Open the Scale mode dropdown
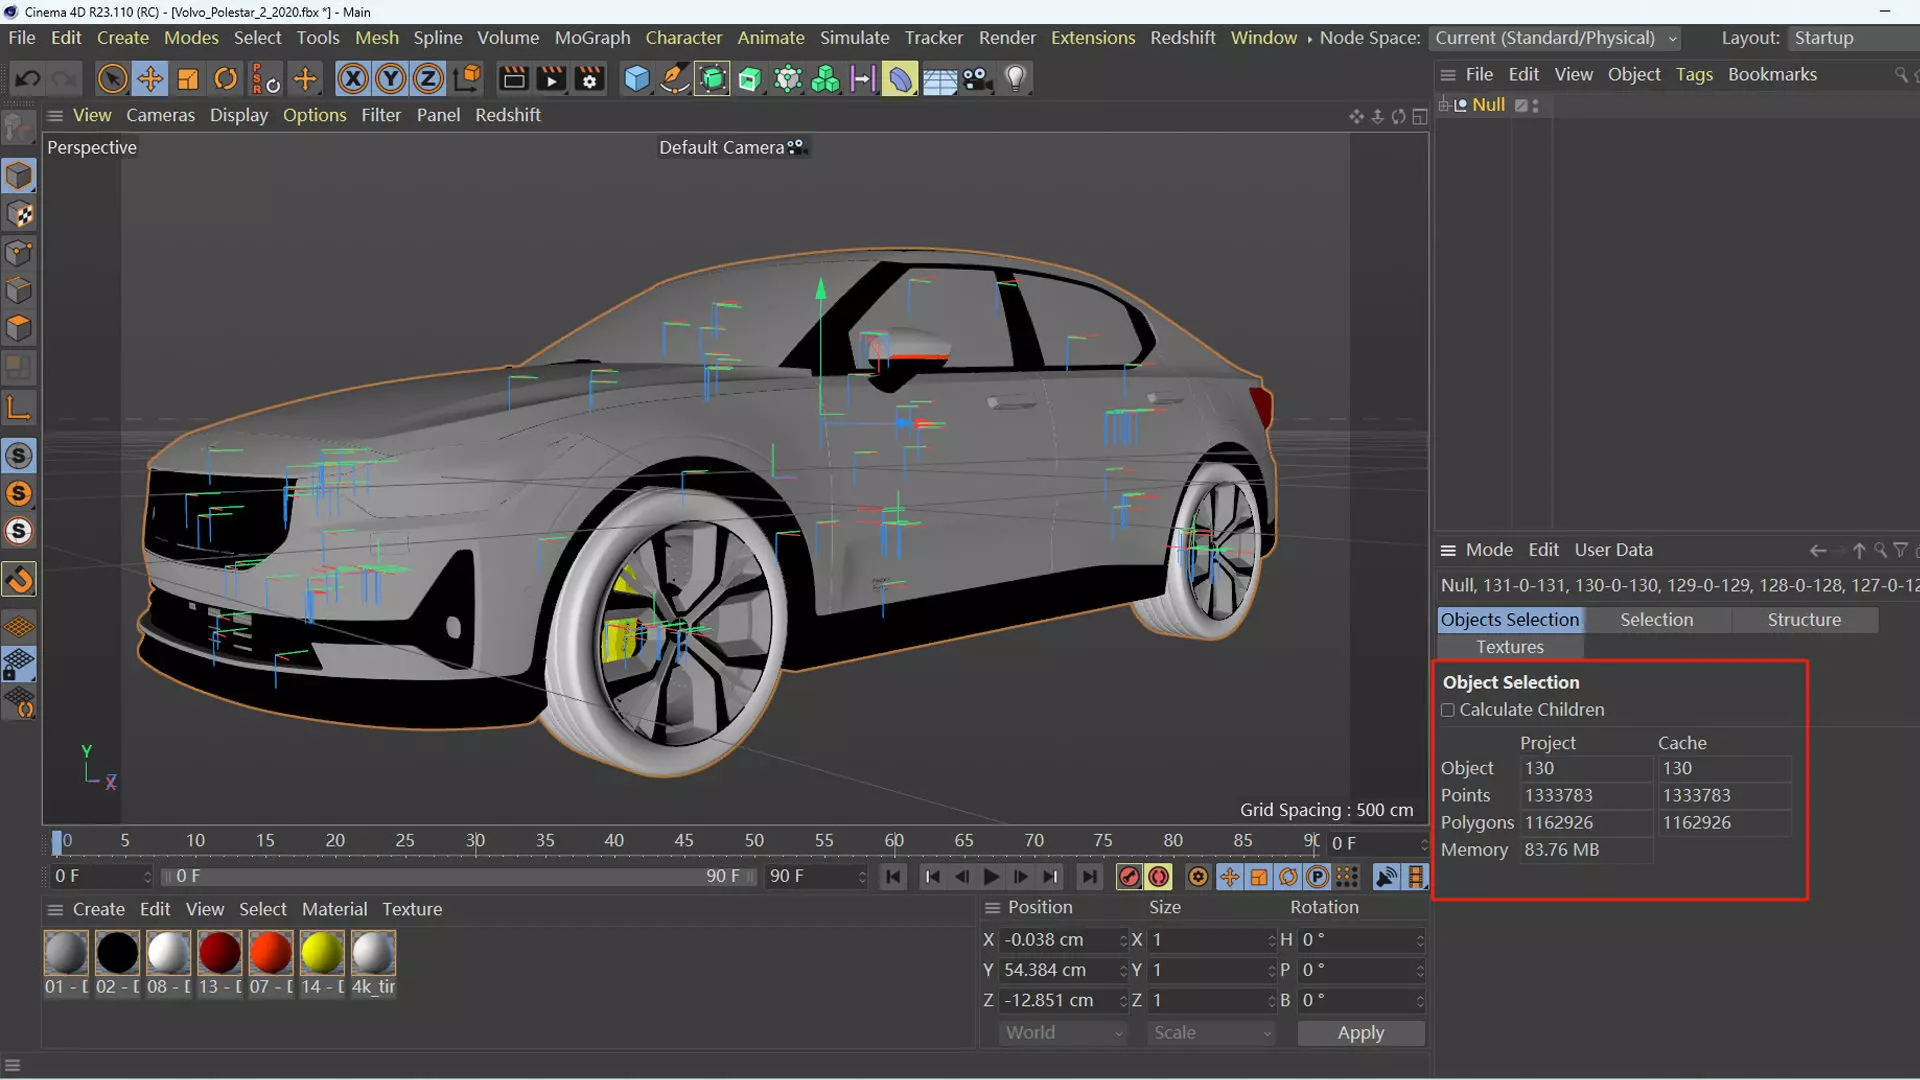Image resolution: width=1920 pixels, height=1080 pixels. (x=1211, y=1033)
